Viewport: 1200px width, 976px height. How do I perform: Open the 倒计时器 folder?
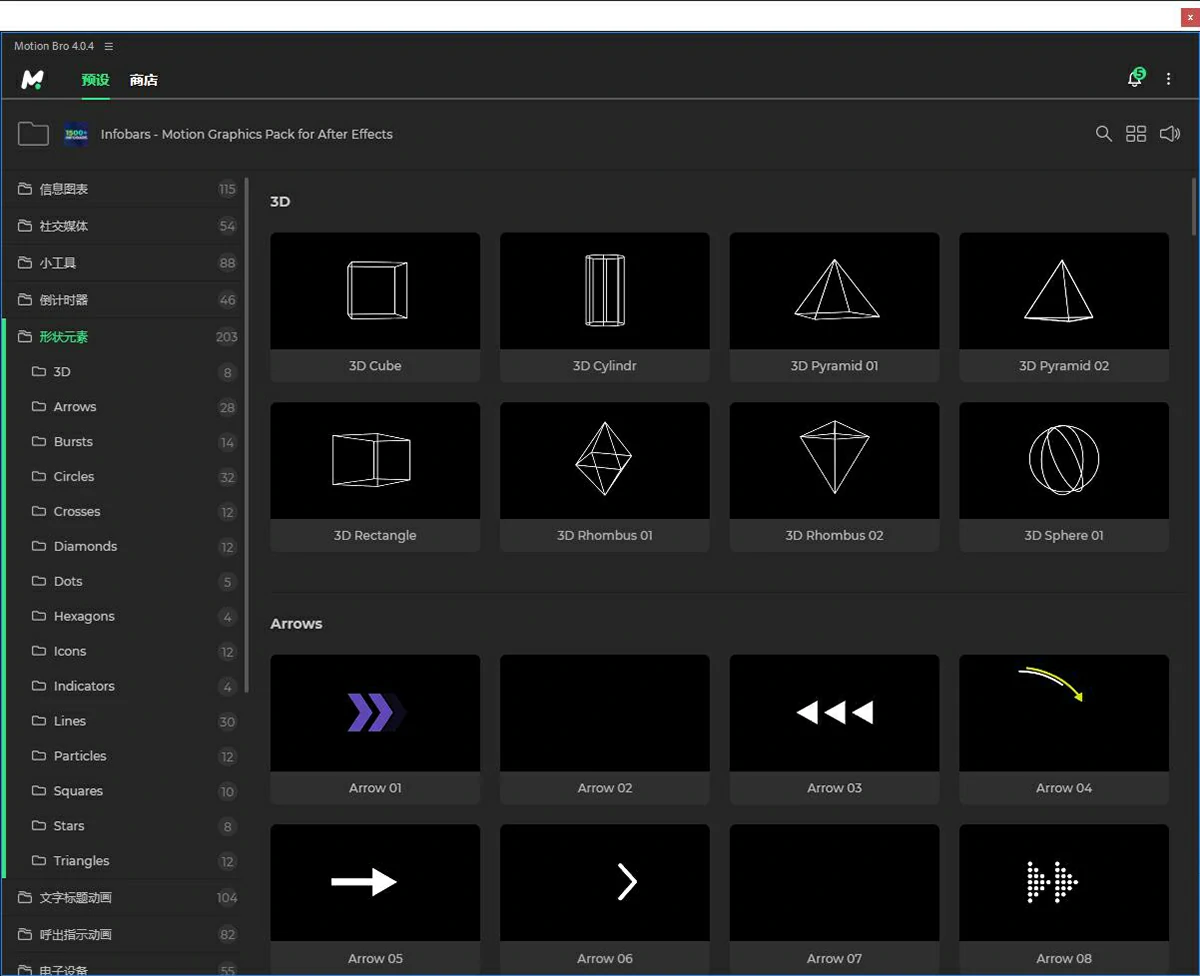(123, 300)
